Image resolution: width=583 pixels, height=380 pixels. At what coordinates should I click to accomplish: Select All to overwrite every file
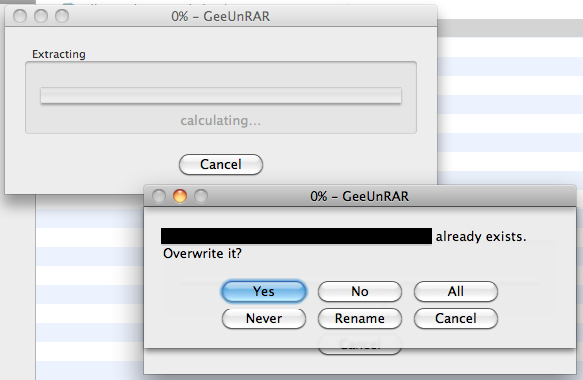point(455,291)
